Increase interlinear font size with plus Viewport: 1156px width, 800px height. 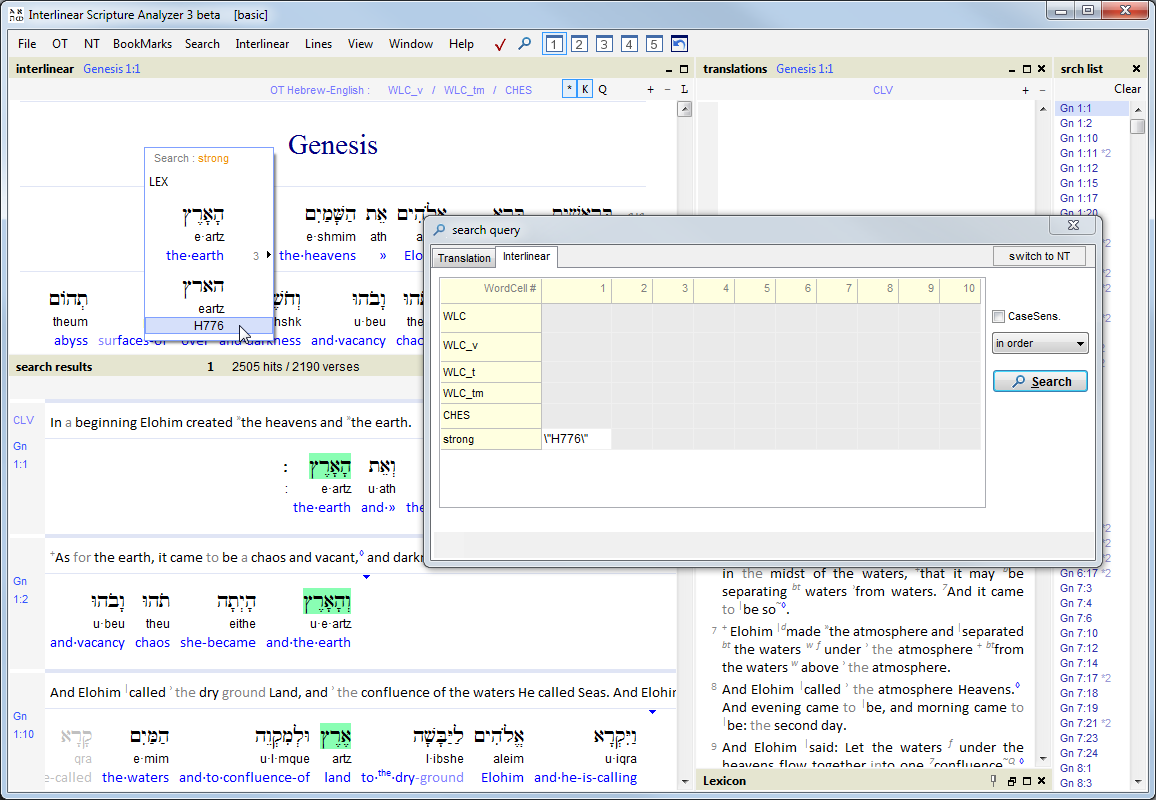pyautogui.click(x=650, y=90)
